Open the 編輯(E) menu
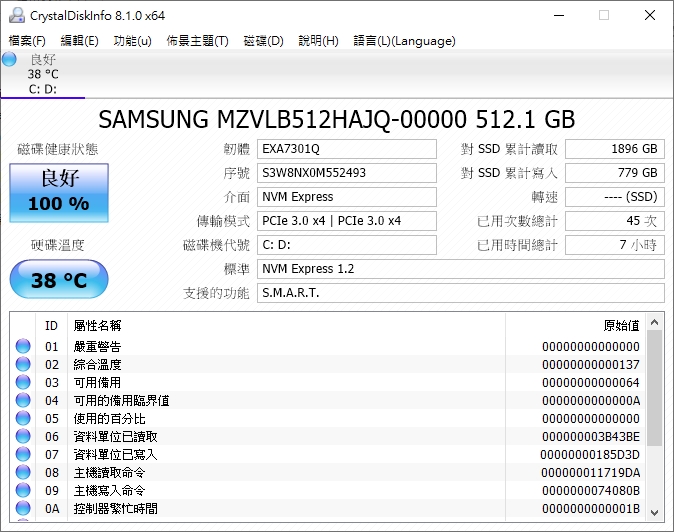Screen dimensions: 674x532 (80, 41)
